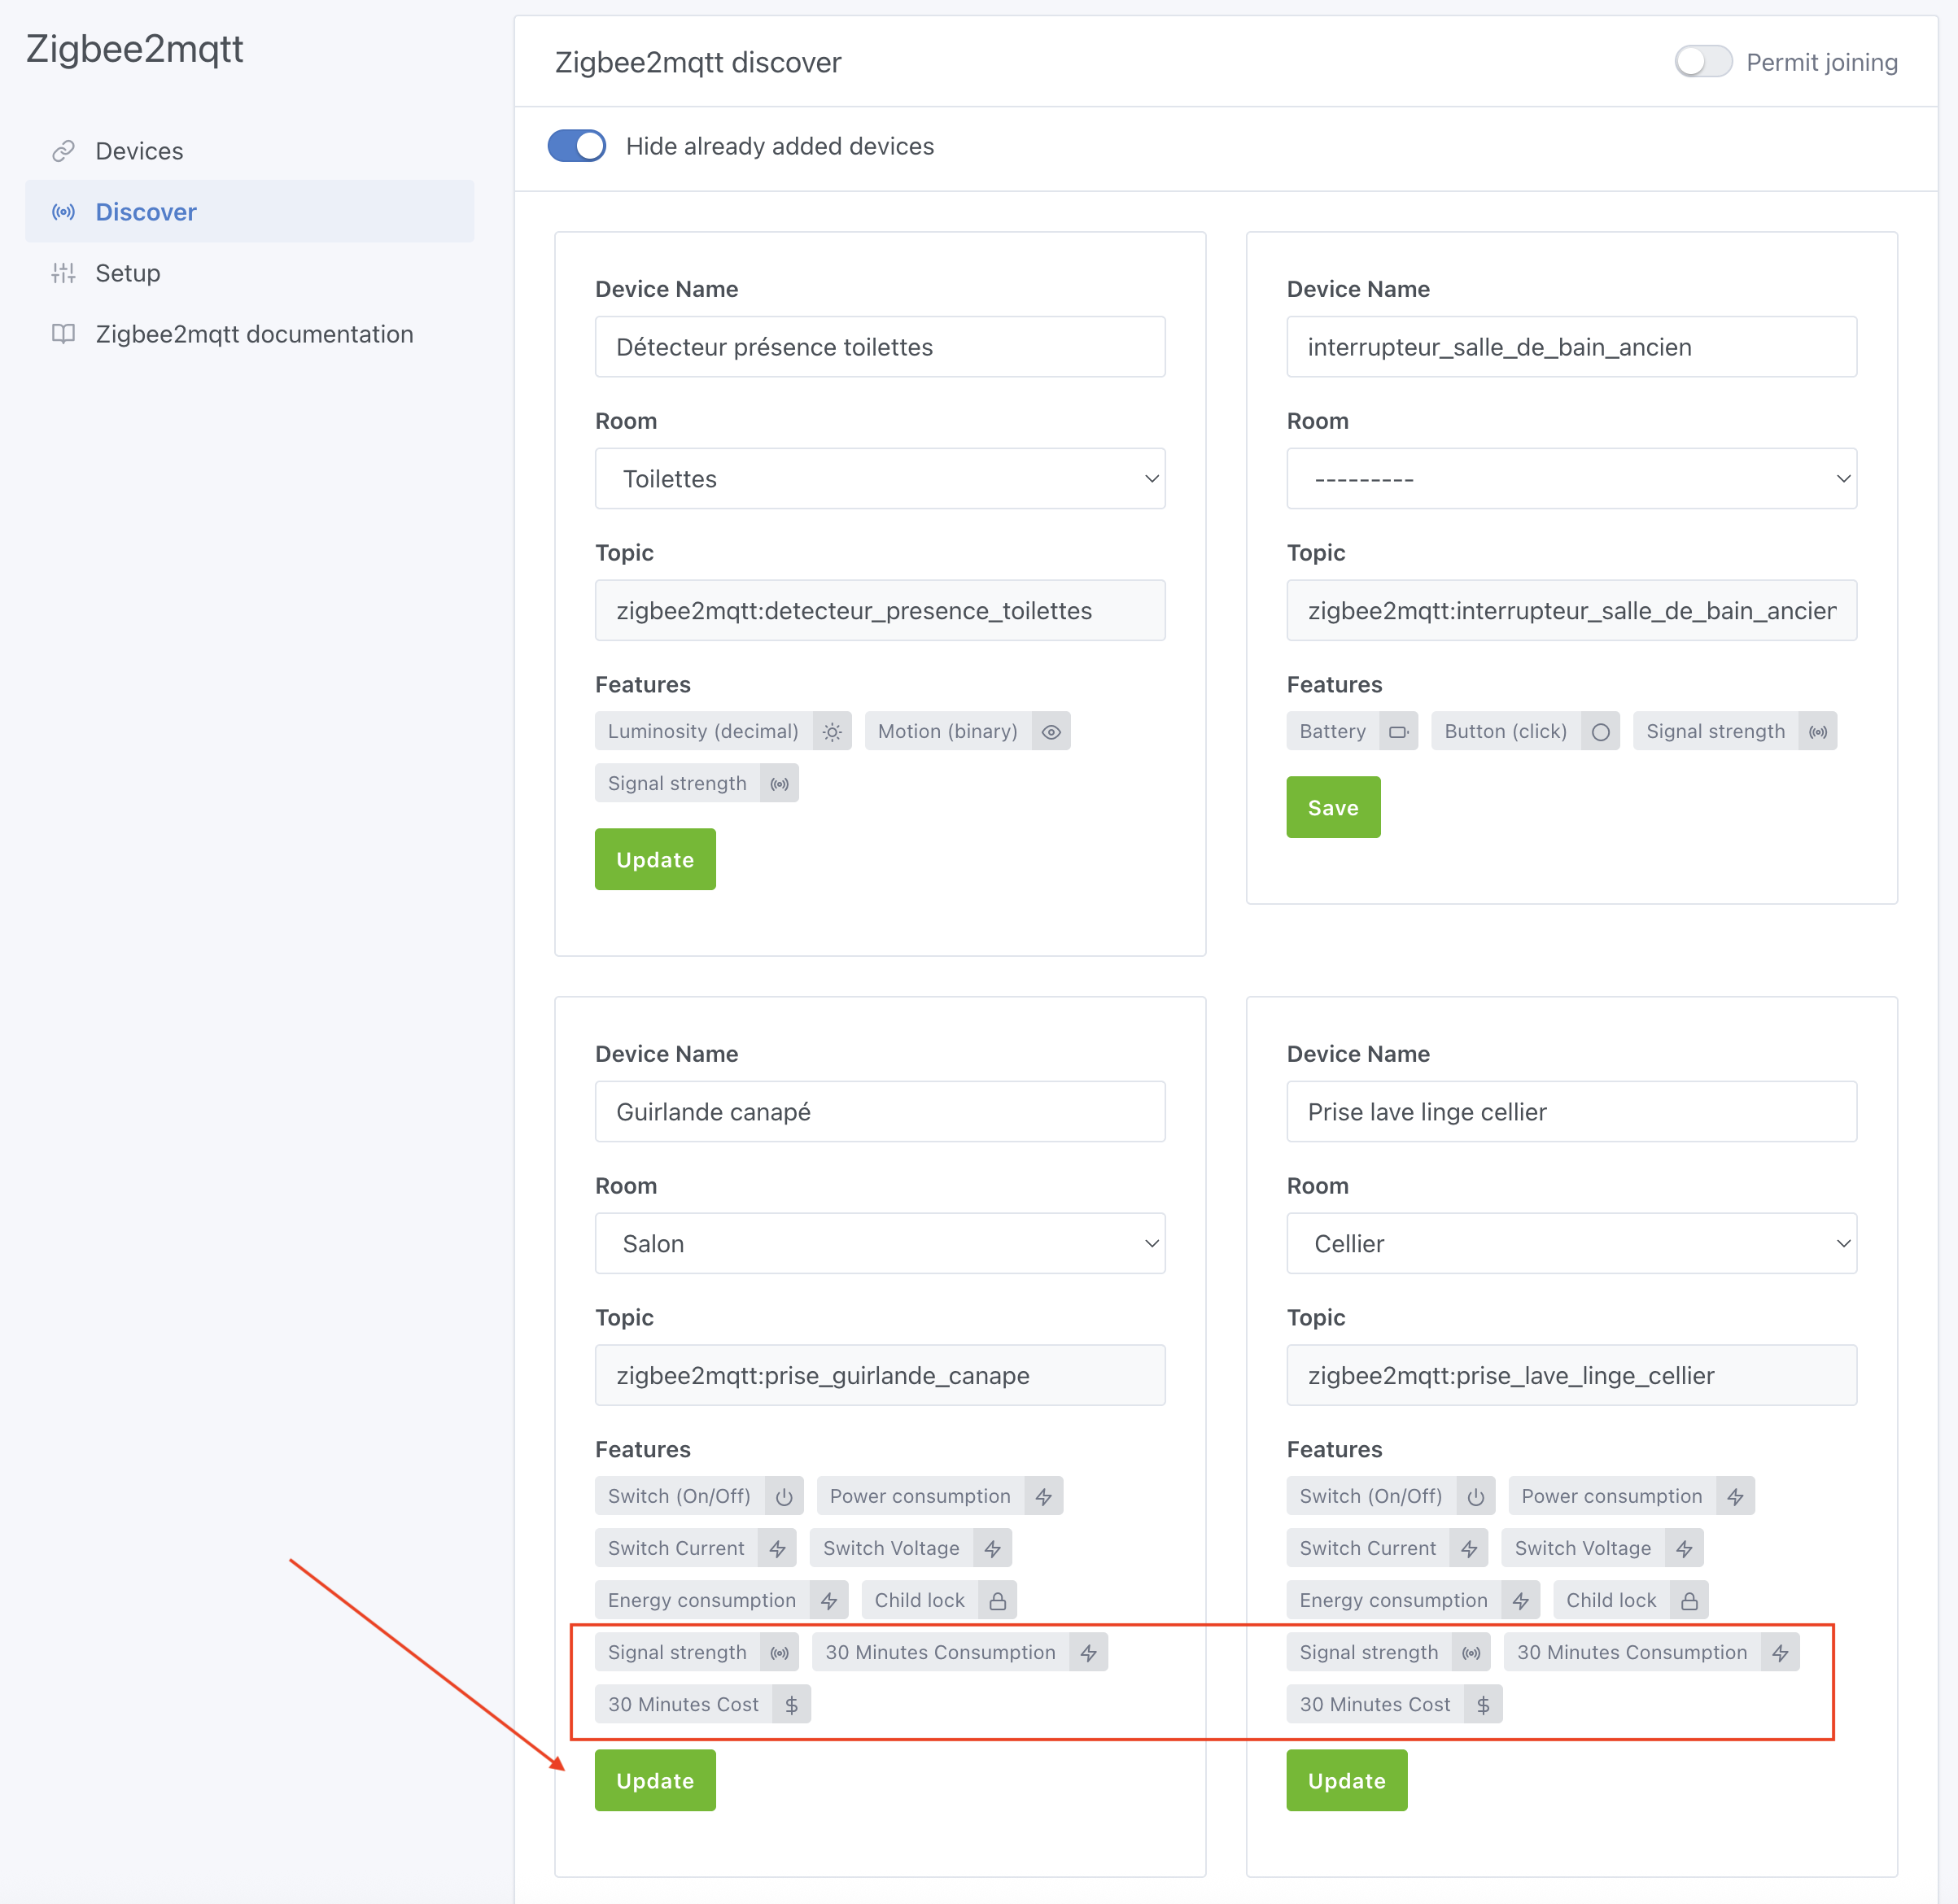Open the Room dropdown showing Toilettes

879,478
